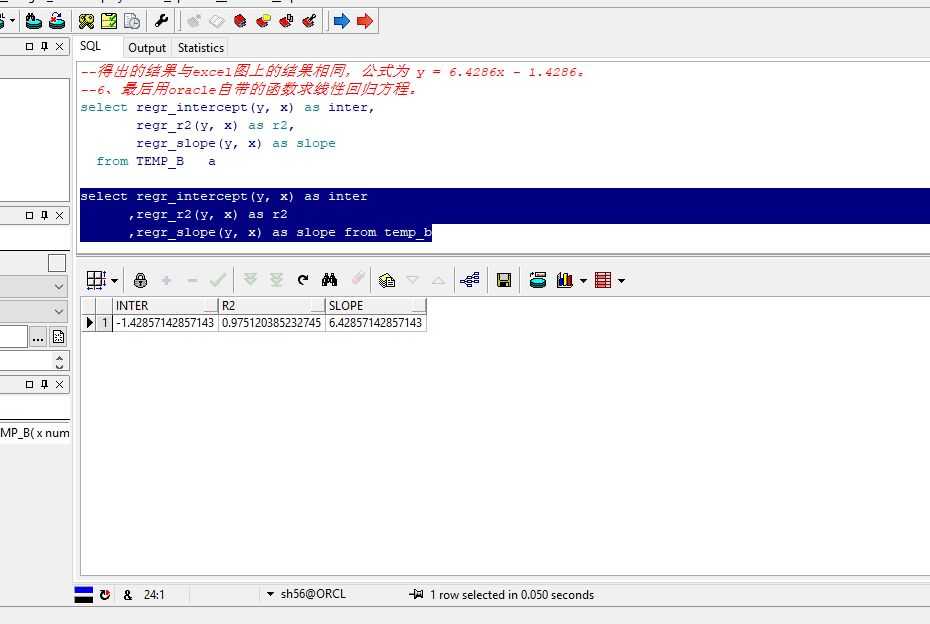Screen dimensions: 930x624
Task: Toggle the square checkbox in left panel
Action: tap(57, 263)
